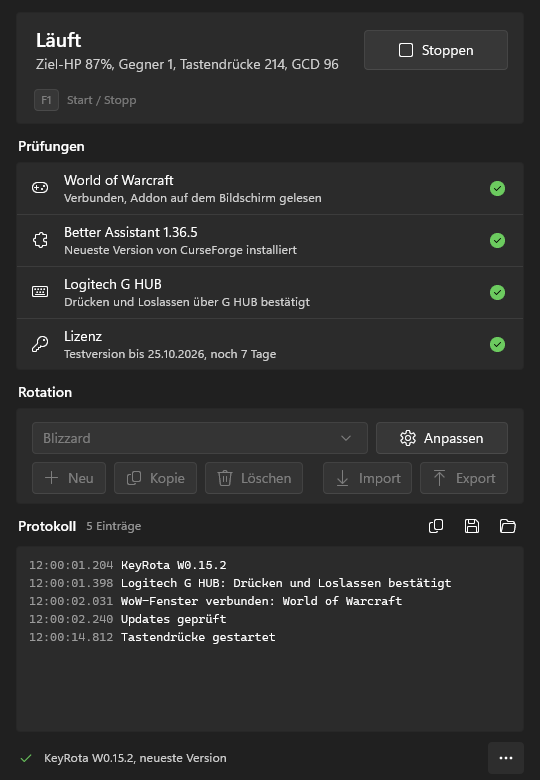Click log entry 'Tastendrücke gestartet'
This screenshot has width=540, height=780.
tap(198, 637)
